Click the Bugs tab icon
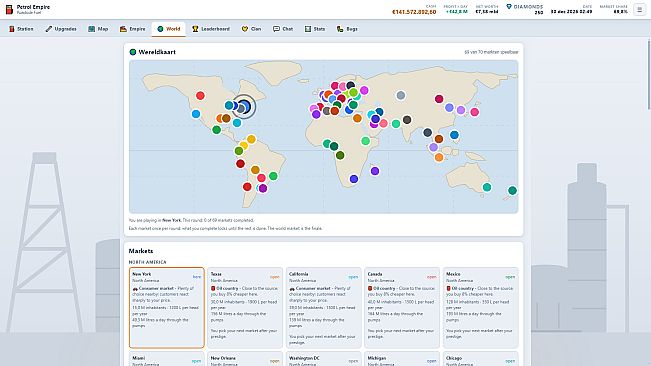651x366 pixels. coord(340,29)
